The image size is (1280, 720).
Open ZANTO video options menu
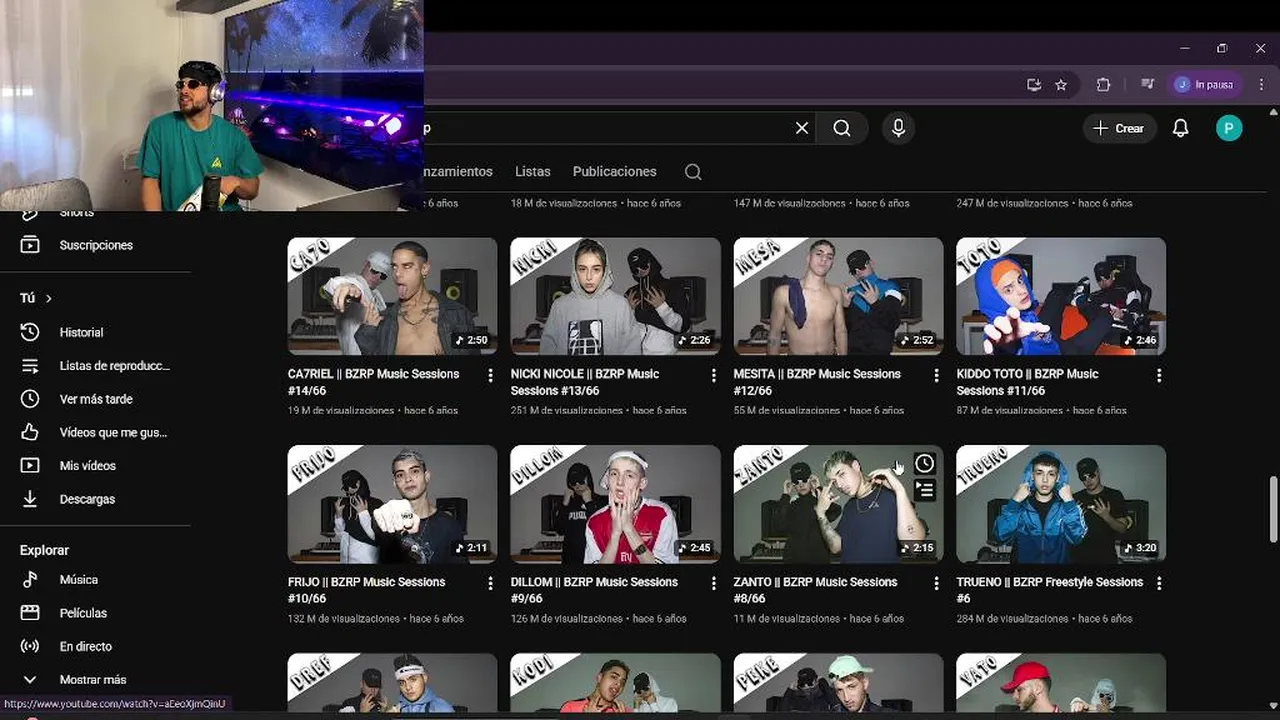click(x=936, y=583)
